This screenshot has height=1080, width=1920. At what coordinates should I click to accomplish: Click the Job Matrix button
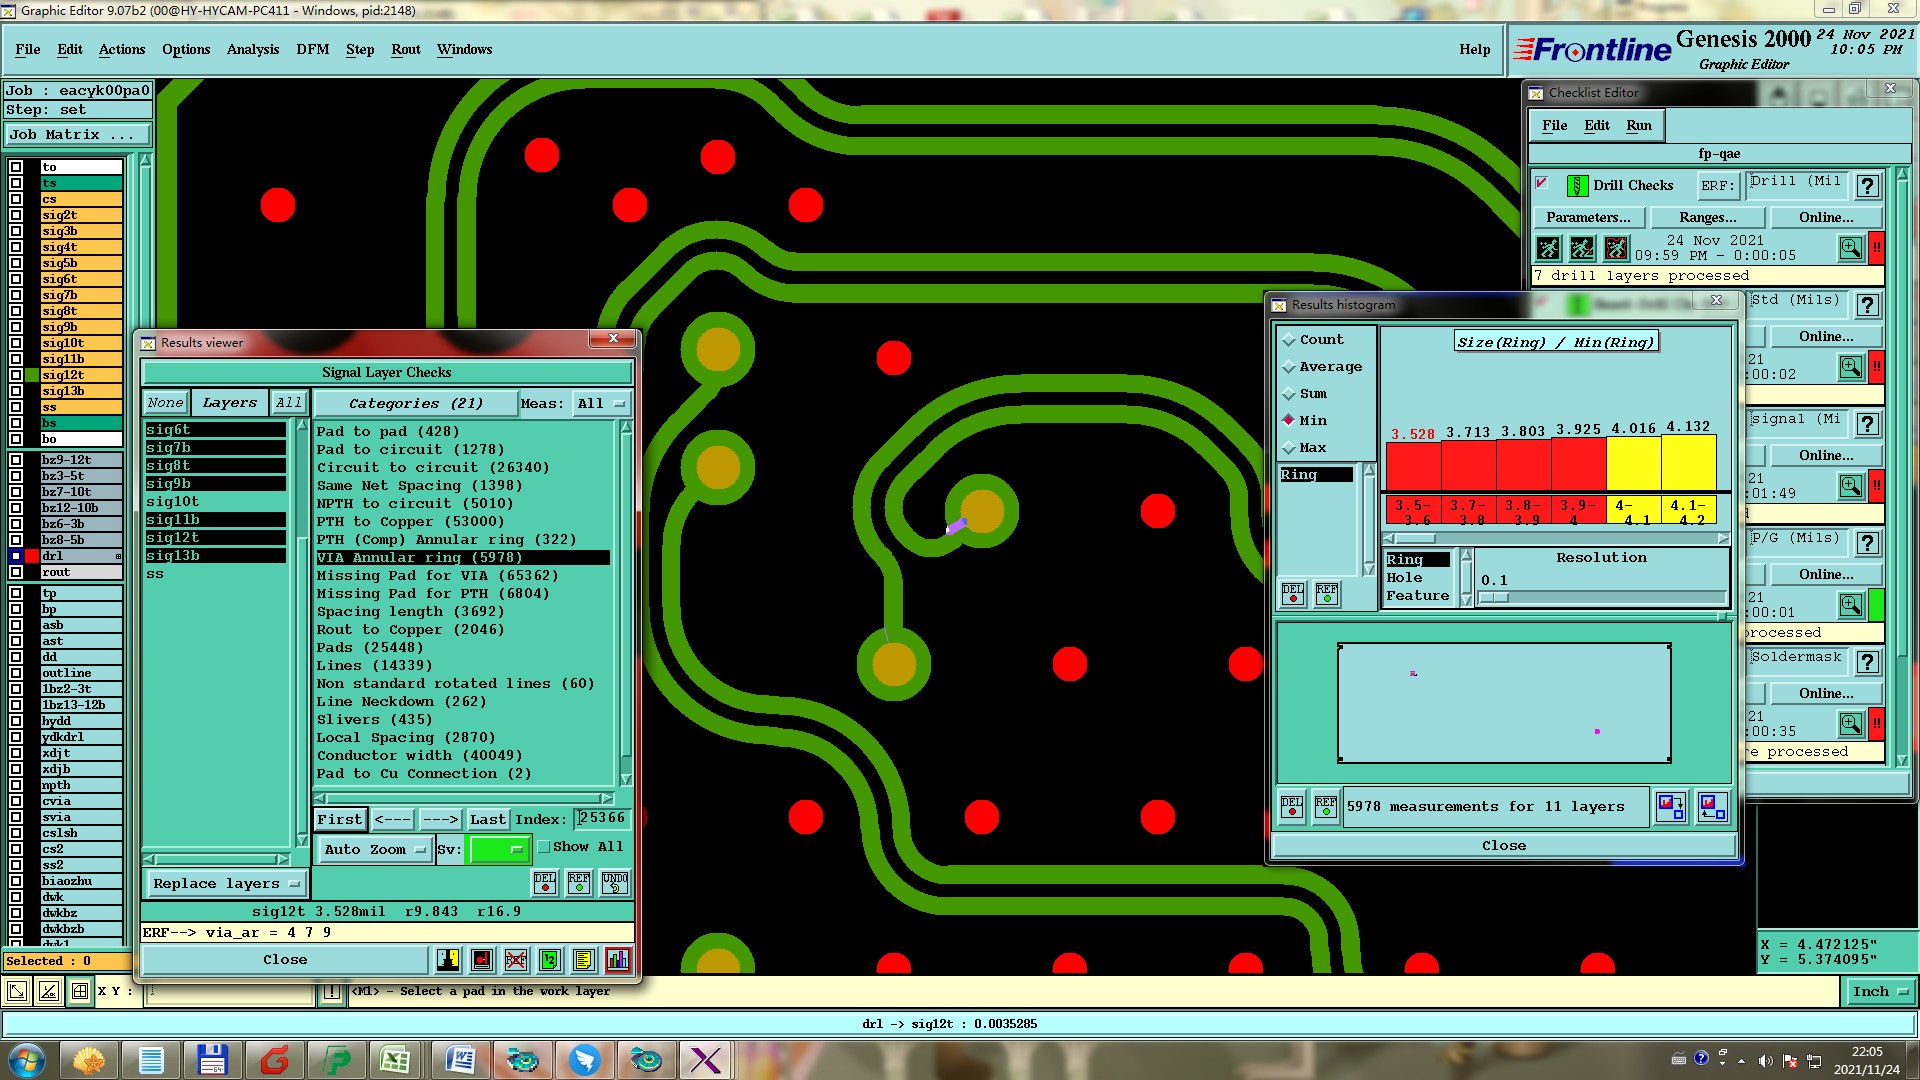tap(77, 134)
